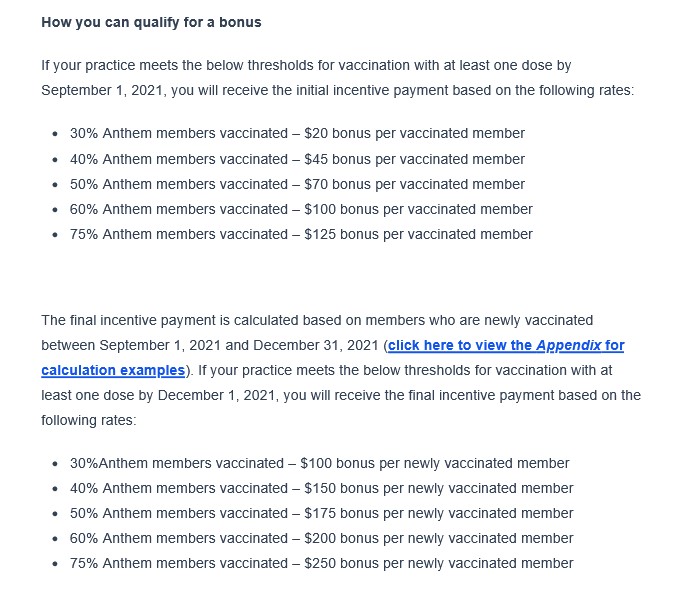
Task: Click the line beginning "between September 1, 2021"
Action: tap(210, 346)
